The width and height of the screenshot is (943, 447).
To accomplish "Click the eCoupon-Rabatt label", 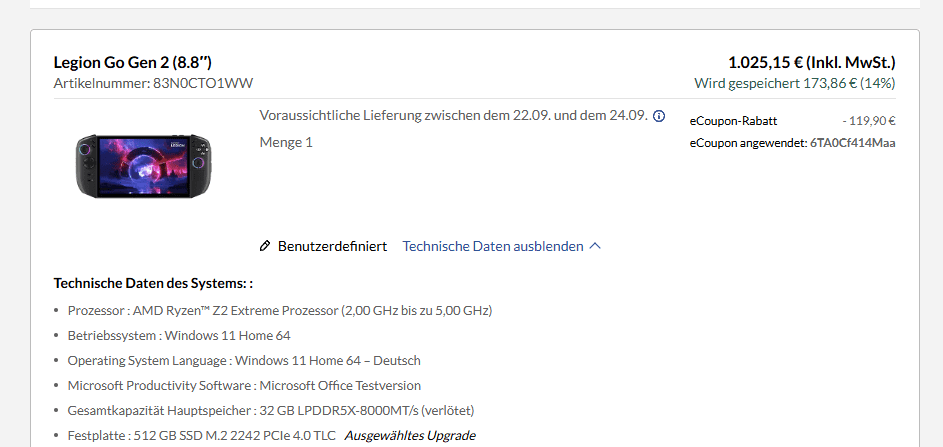I will pos(733,121).
